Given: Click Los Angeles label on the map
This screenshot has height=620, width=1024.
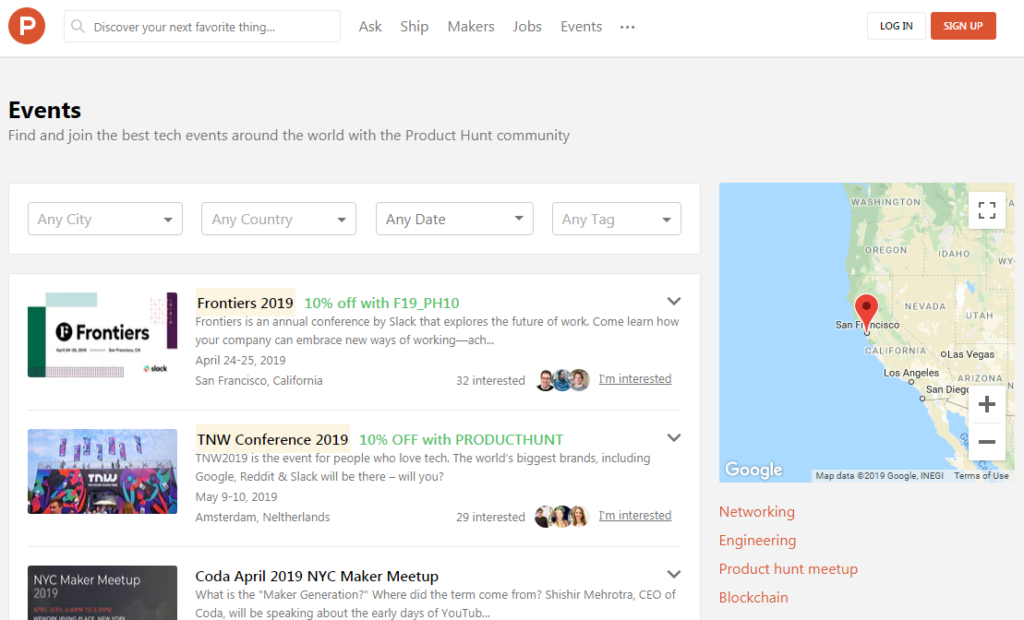Looking at the screenshot, I should tap(911, 372).
